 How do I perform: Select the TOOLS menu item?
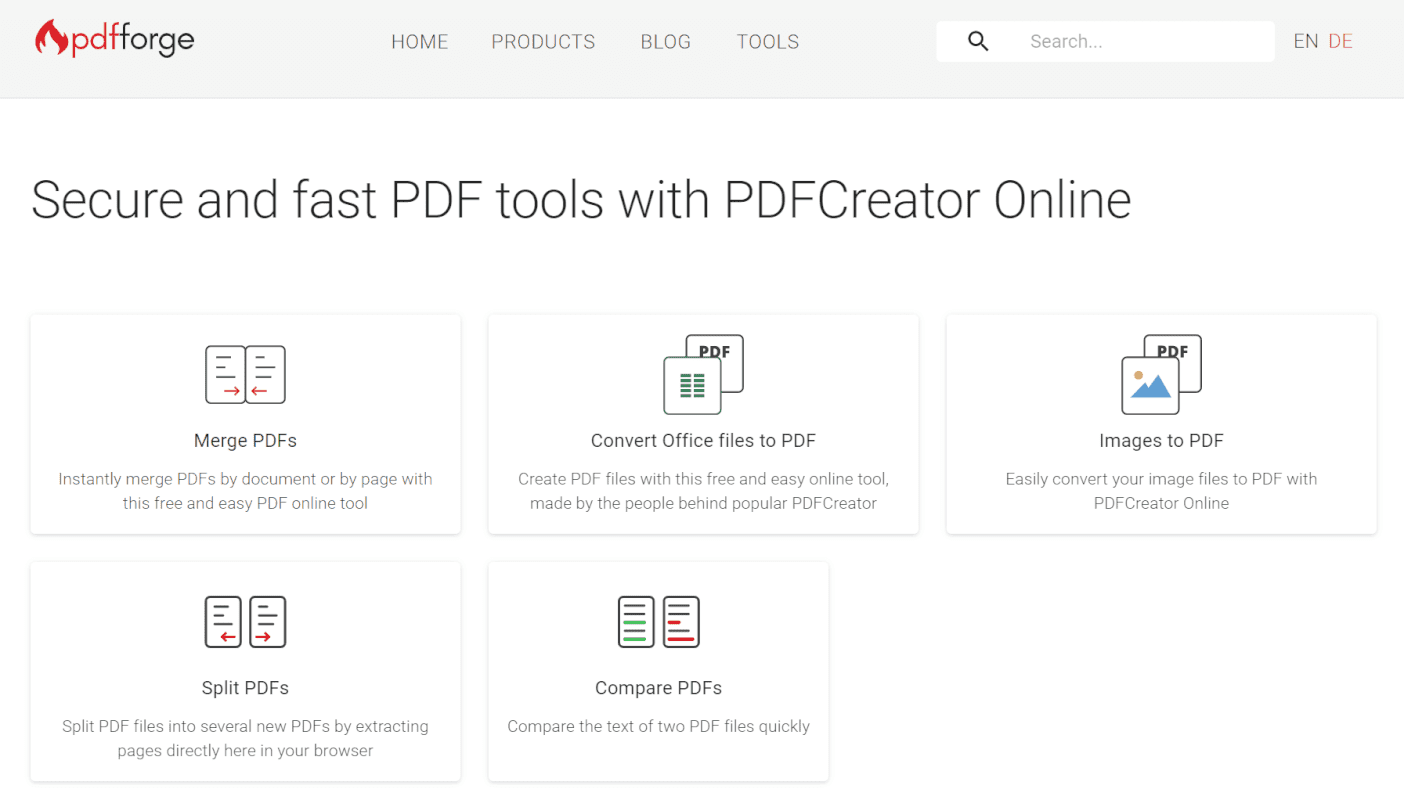pos(768,42)
